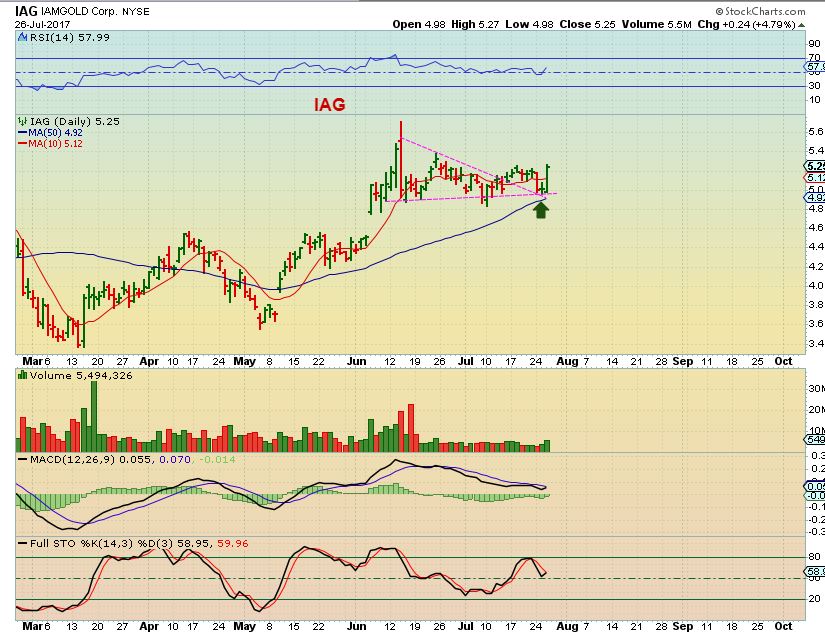Click the 'Open 4.98' value

coord(419,24)
